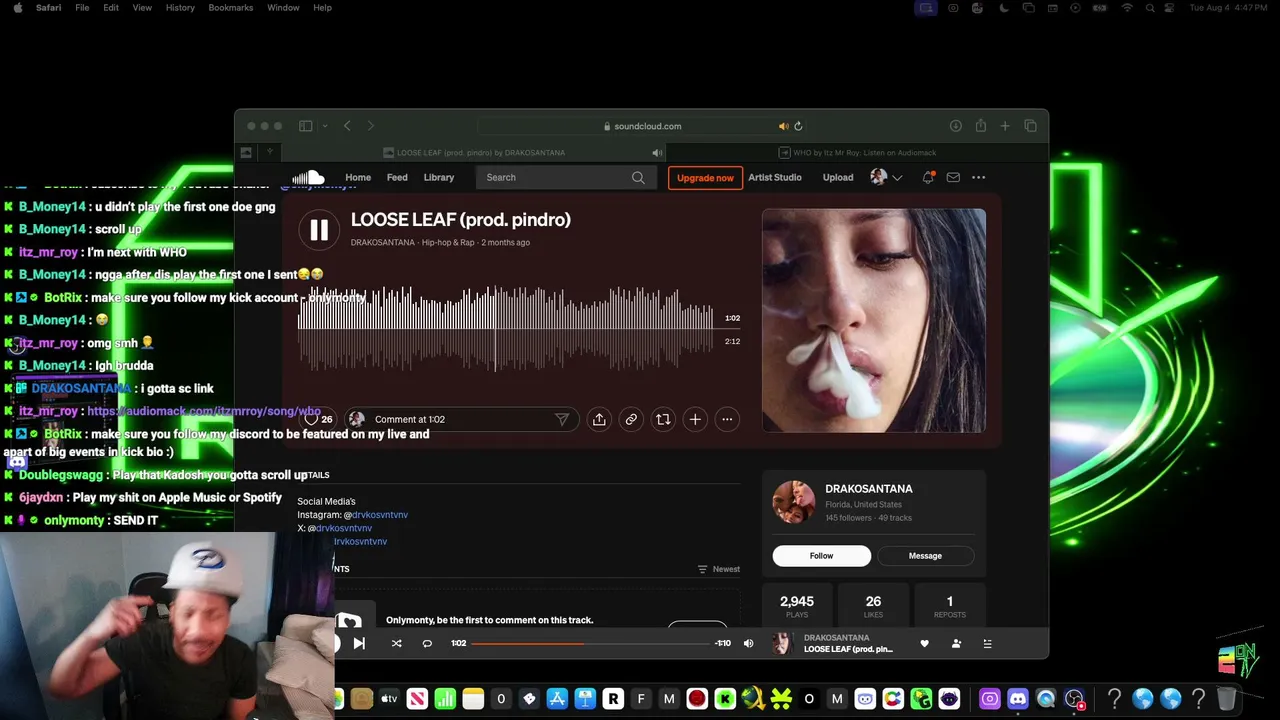The width and height of the screenshot is (1280, 720).
Task: Click the 49 tracks count
Action: pyautogui.click(x=895, y=518)
